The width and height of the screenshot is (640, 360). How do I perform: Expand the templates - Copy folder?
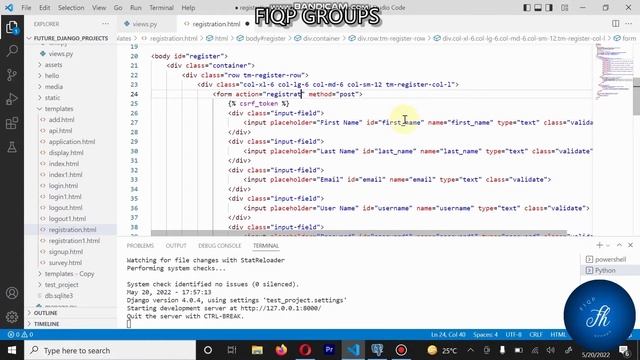tap(70, 273)
